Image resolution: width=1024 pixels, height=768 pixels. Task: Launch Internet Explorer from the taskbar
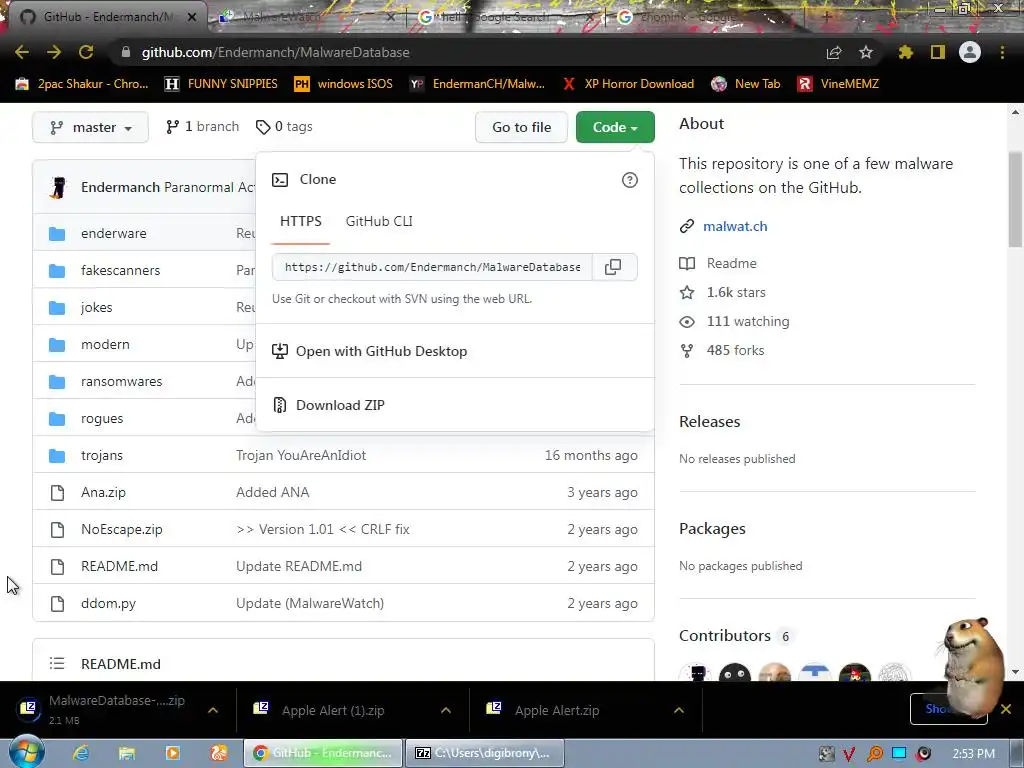tap(81, 753)
